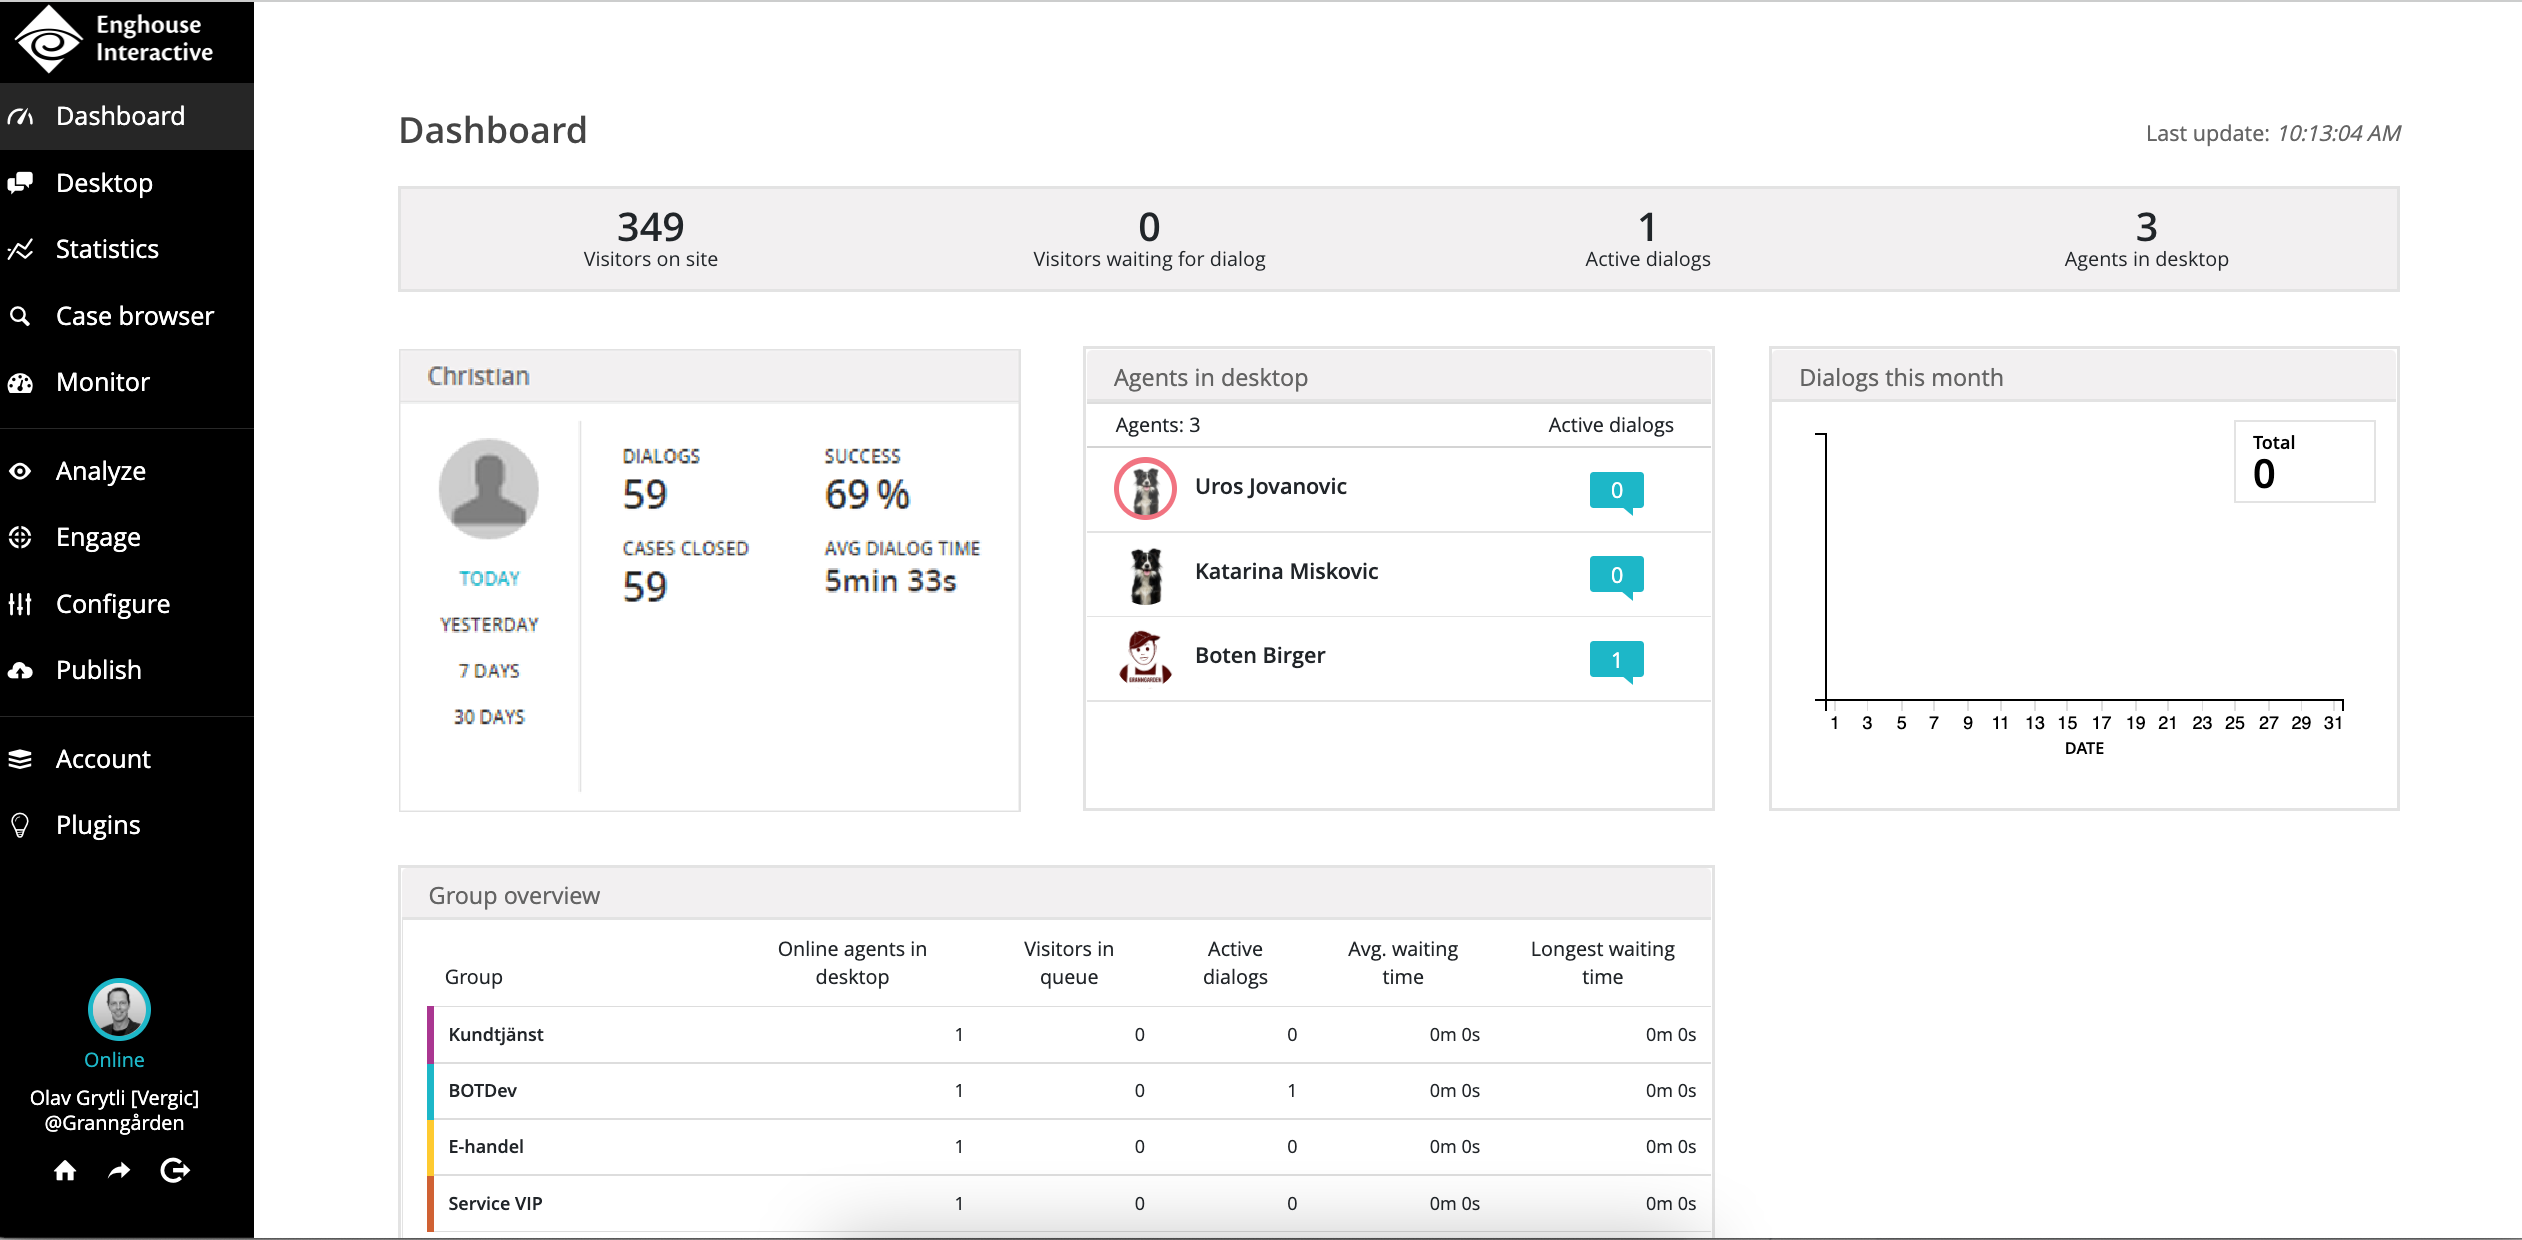2522x1240 pixels.
Task: Click the logout icon in sidebar footer
Action: 175,1170
